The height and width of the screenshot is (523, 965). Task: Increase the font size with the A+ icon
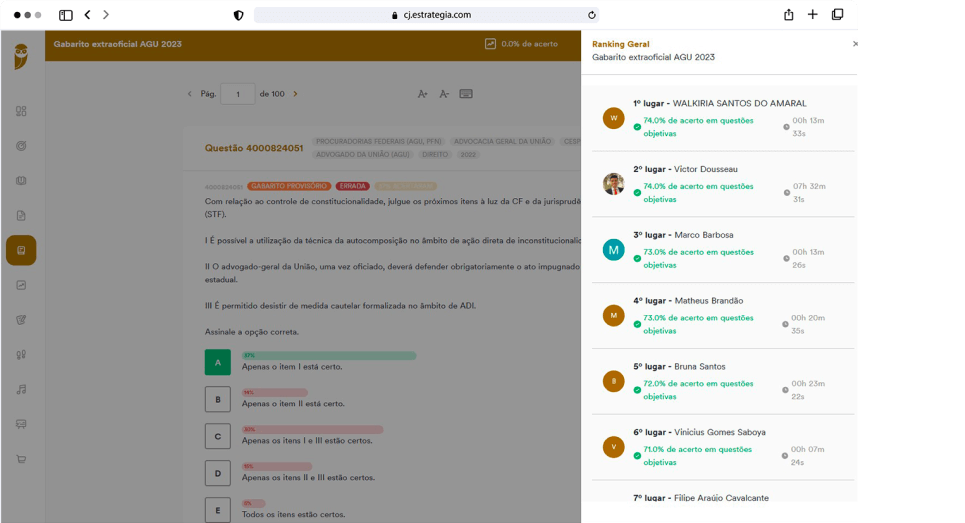point(422,94)
